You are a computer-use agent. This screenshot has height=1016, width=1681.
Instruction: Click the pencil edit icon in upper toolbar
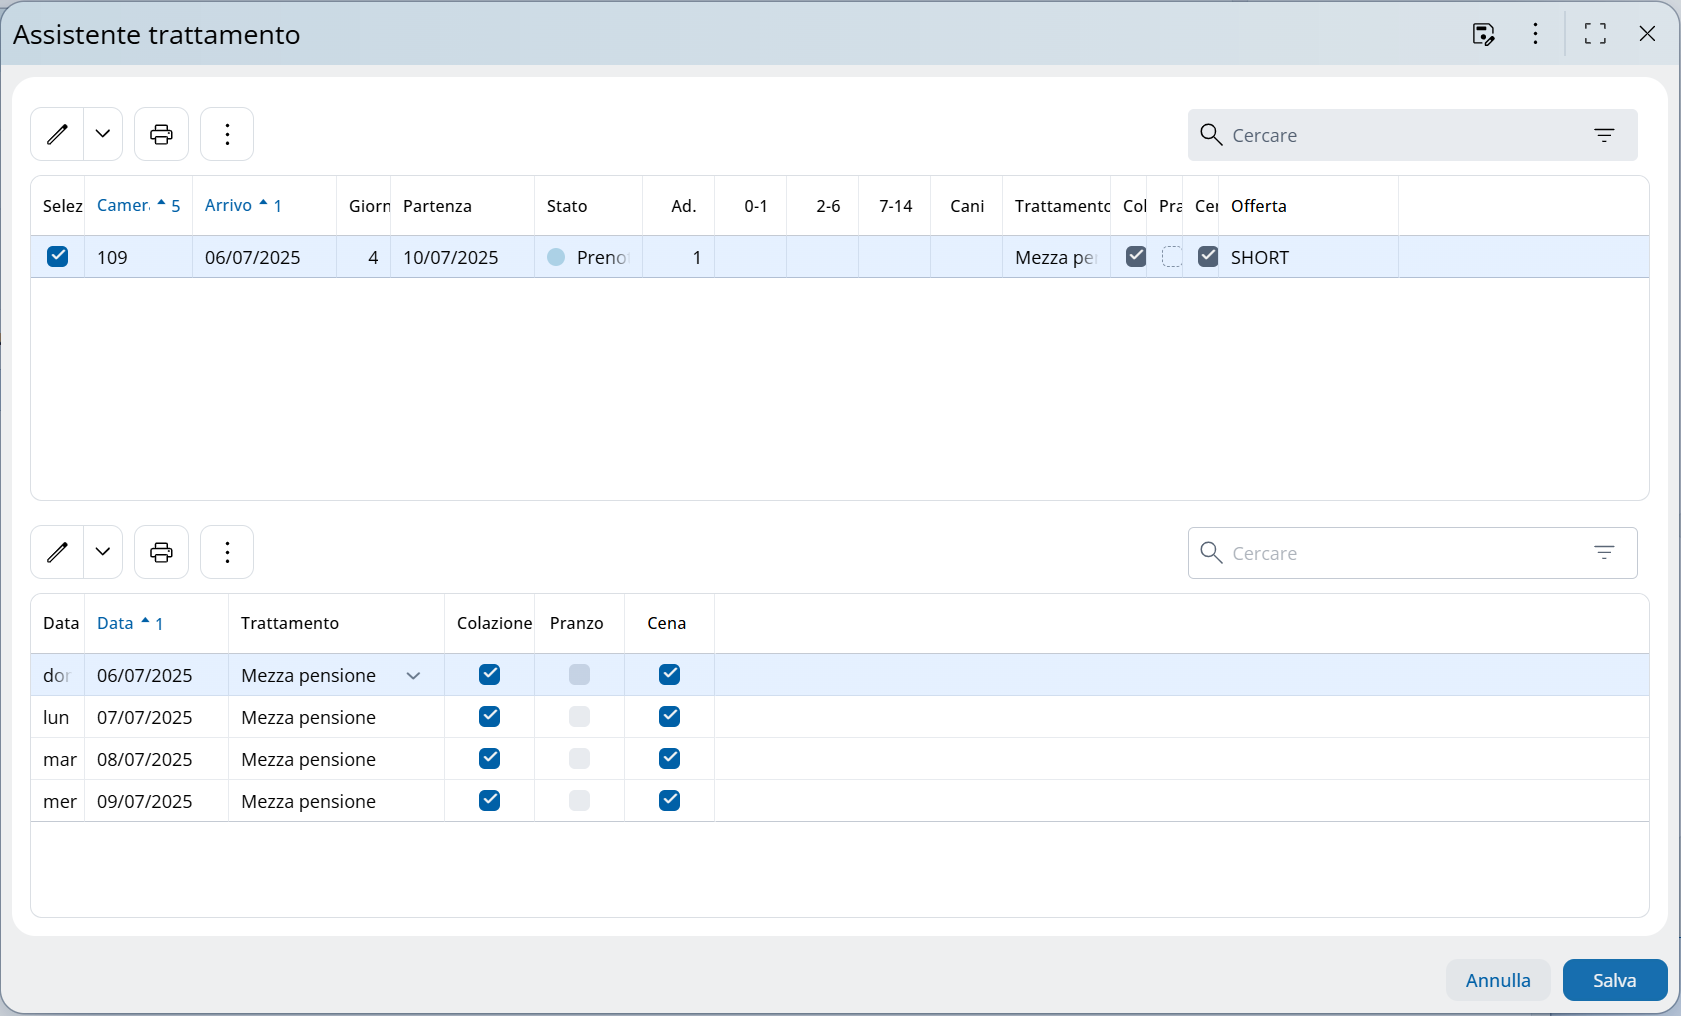click(57, 134)
